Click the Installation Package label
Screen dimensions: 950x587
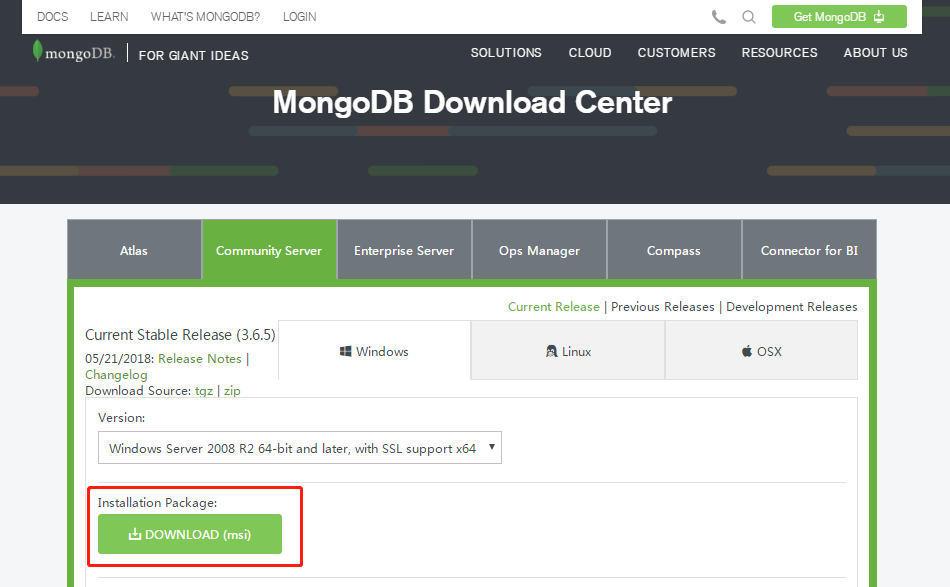tap(158, 503)
